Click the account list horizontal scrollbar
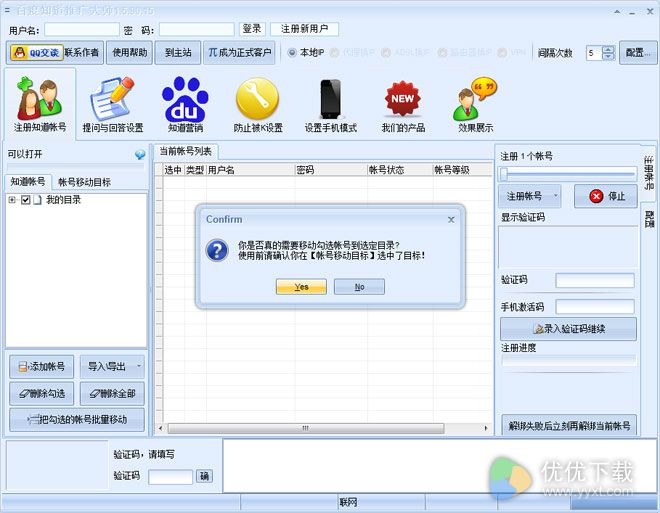The height and width of the screenshot is (513, 660). tap(306, 428)
